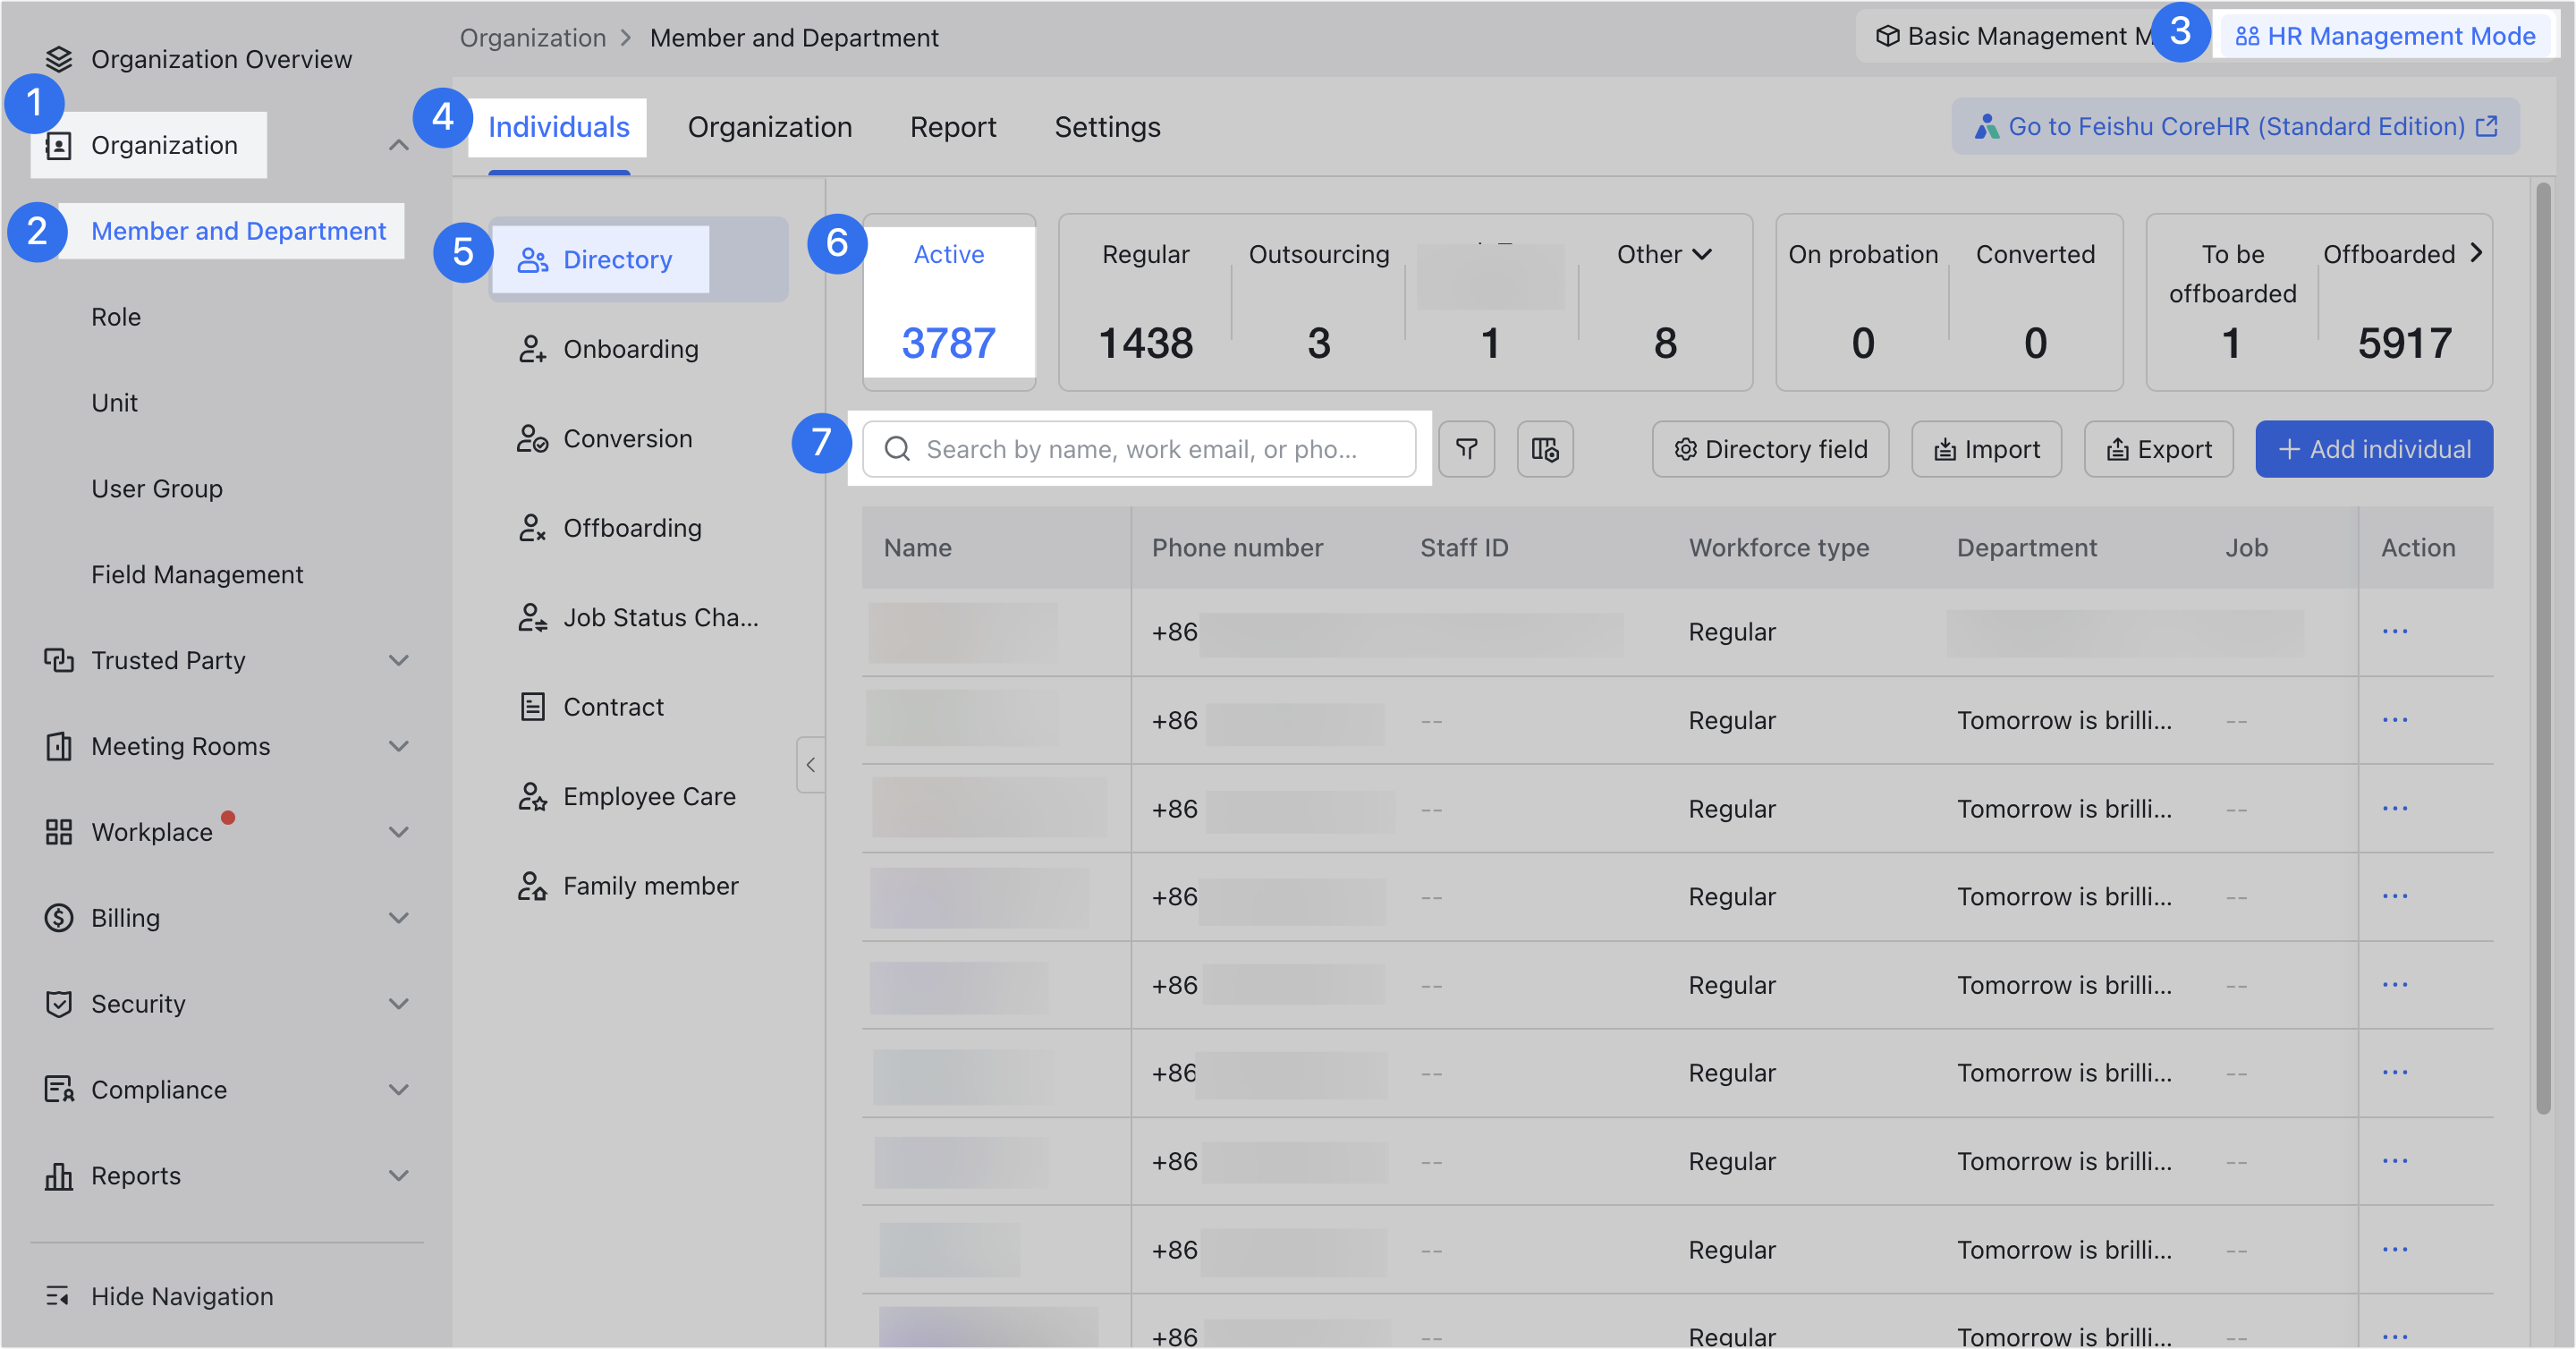This screenshot has width=2576, height=1349.
Task: Click the Export icon button
Action: coord(2158,449)
